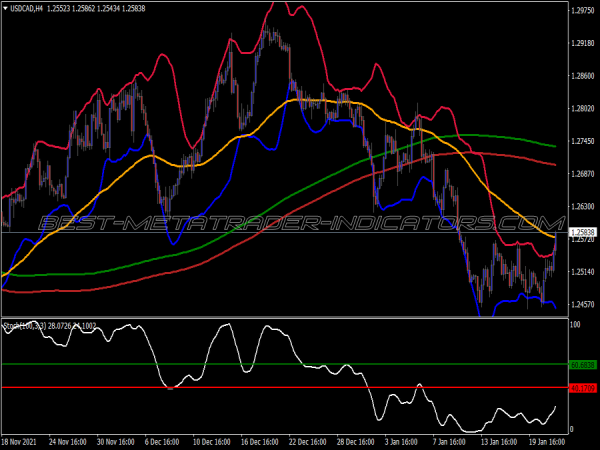Click the 1.24570 price scale value

[582, 305]
